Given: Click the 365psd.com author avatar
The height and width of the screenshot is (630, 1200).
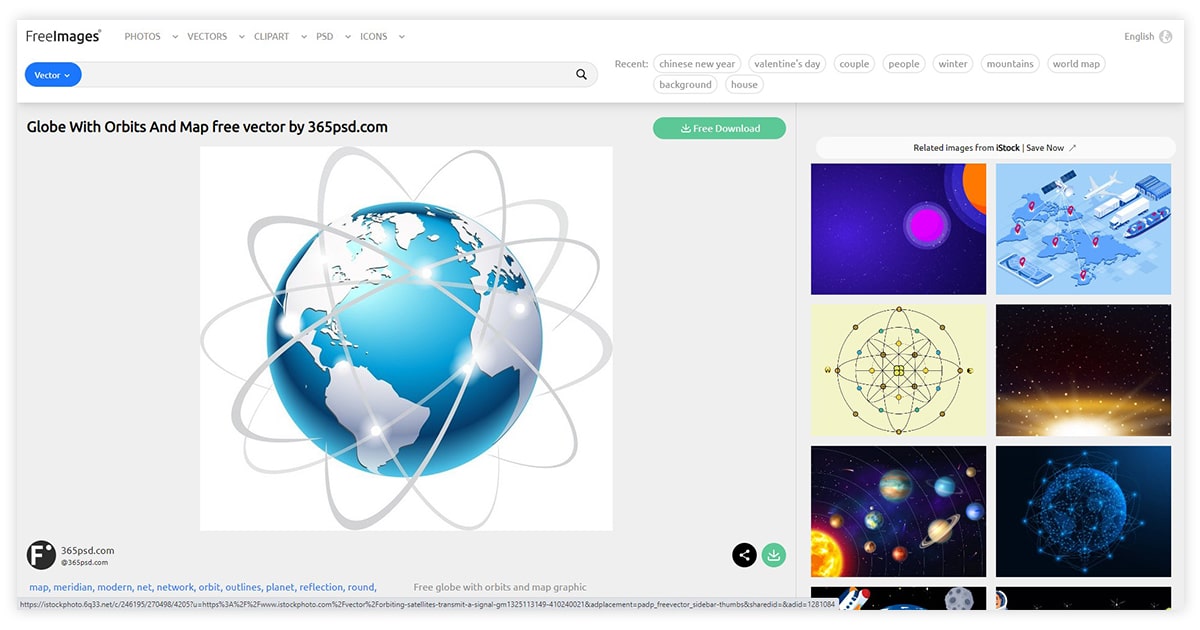Looking at the screenshot, I should pos(41,555).
